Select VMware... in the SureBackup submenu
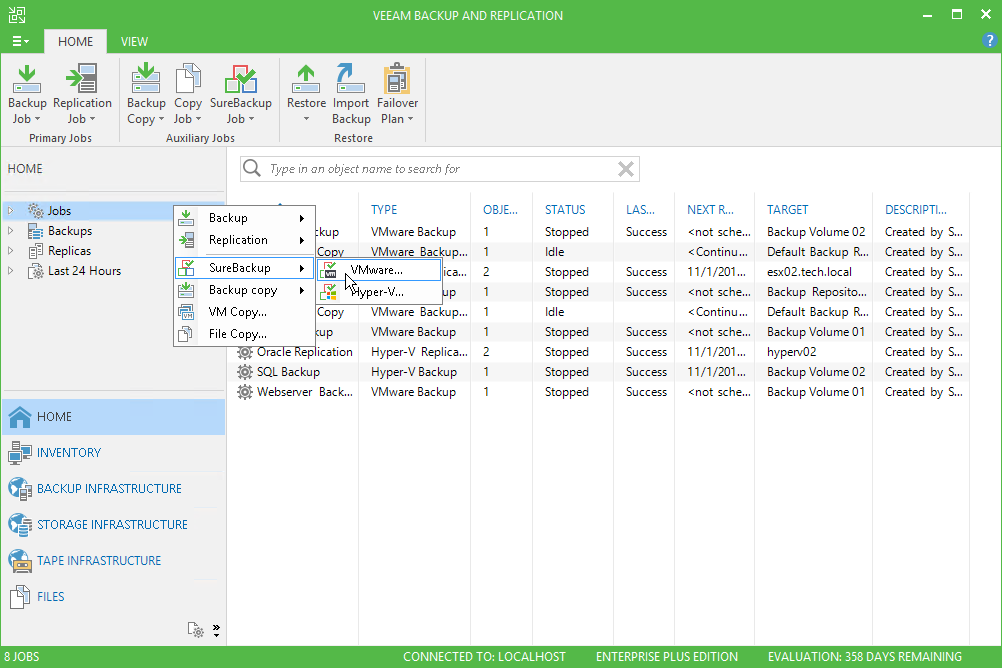1002x668 pixels. coord(380,270)
